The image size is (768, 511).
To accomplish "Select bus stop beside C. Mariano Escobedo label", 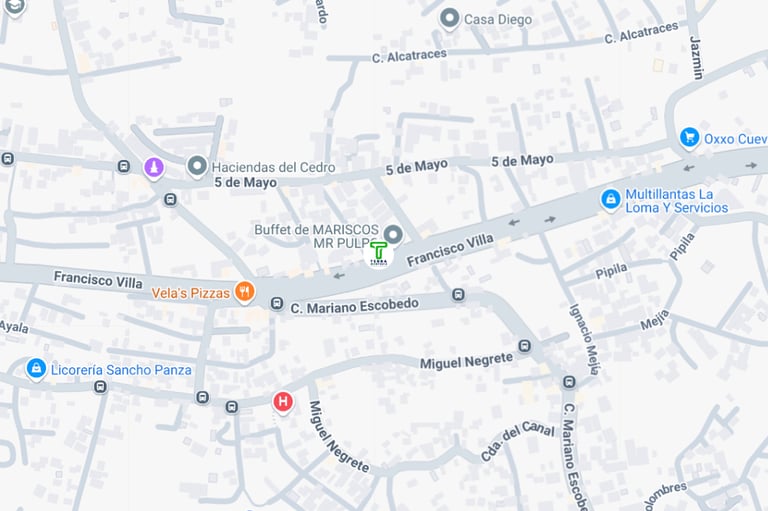I will (277, 304).
